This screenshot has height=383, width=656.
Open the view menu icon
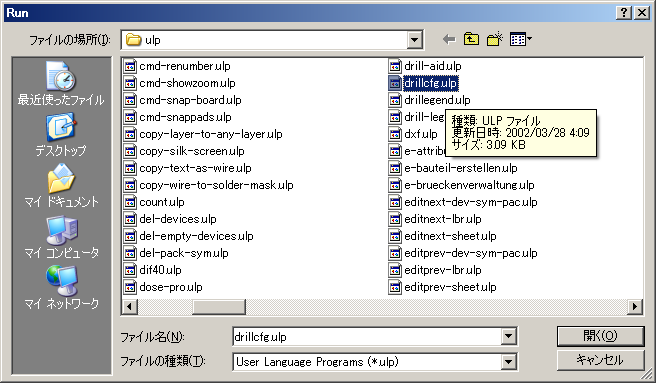coord(520,39)
